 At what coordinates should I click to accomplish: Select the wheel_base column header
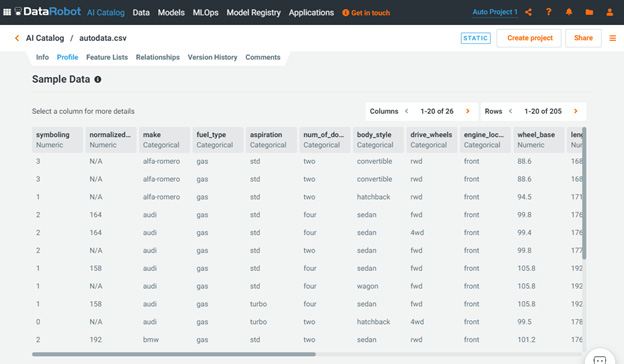[539, 140]
